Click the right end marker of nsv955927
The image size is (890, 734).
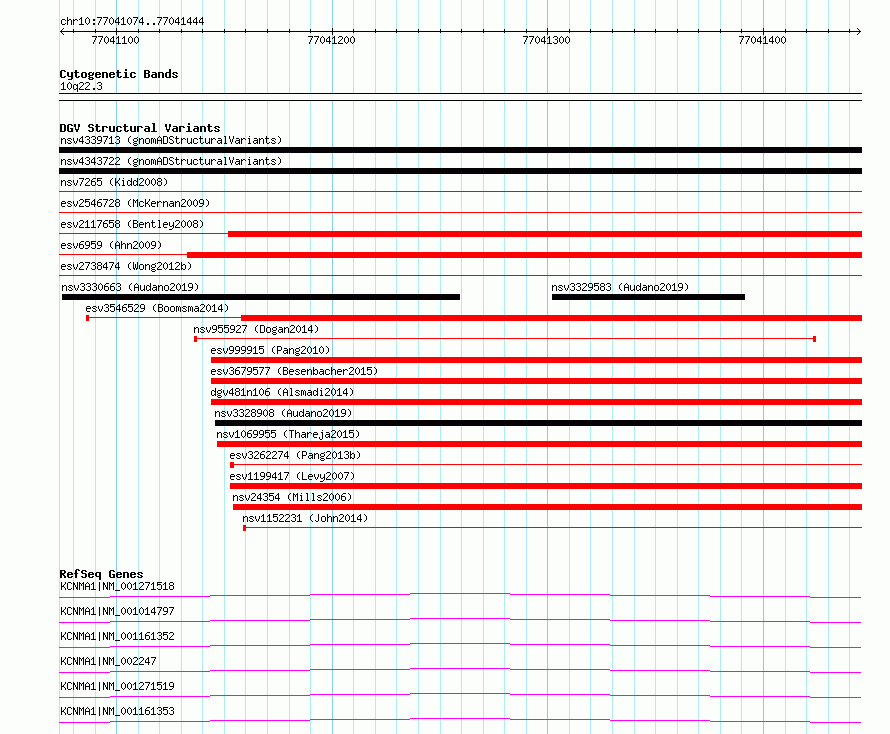click(x=815, y=339)
